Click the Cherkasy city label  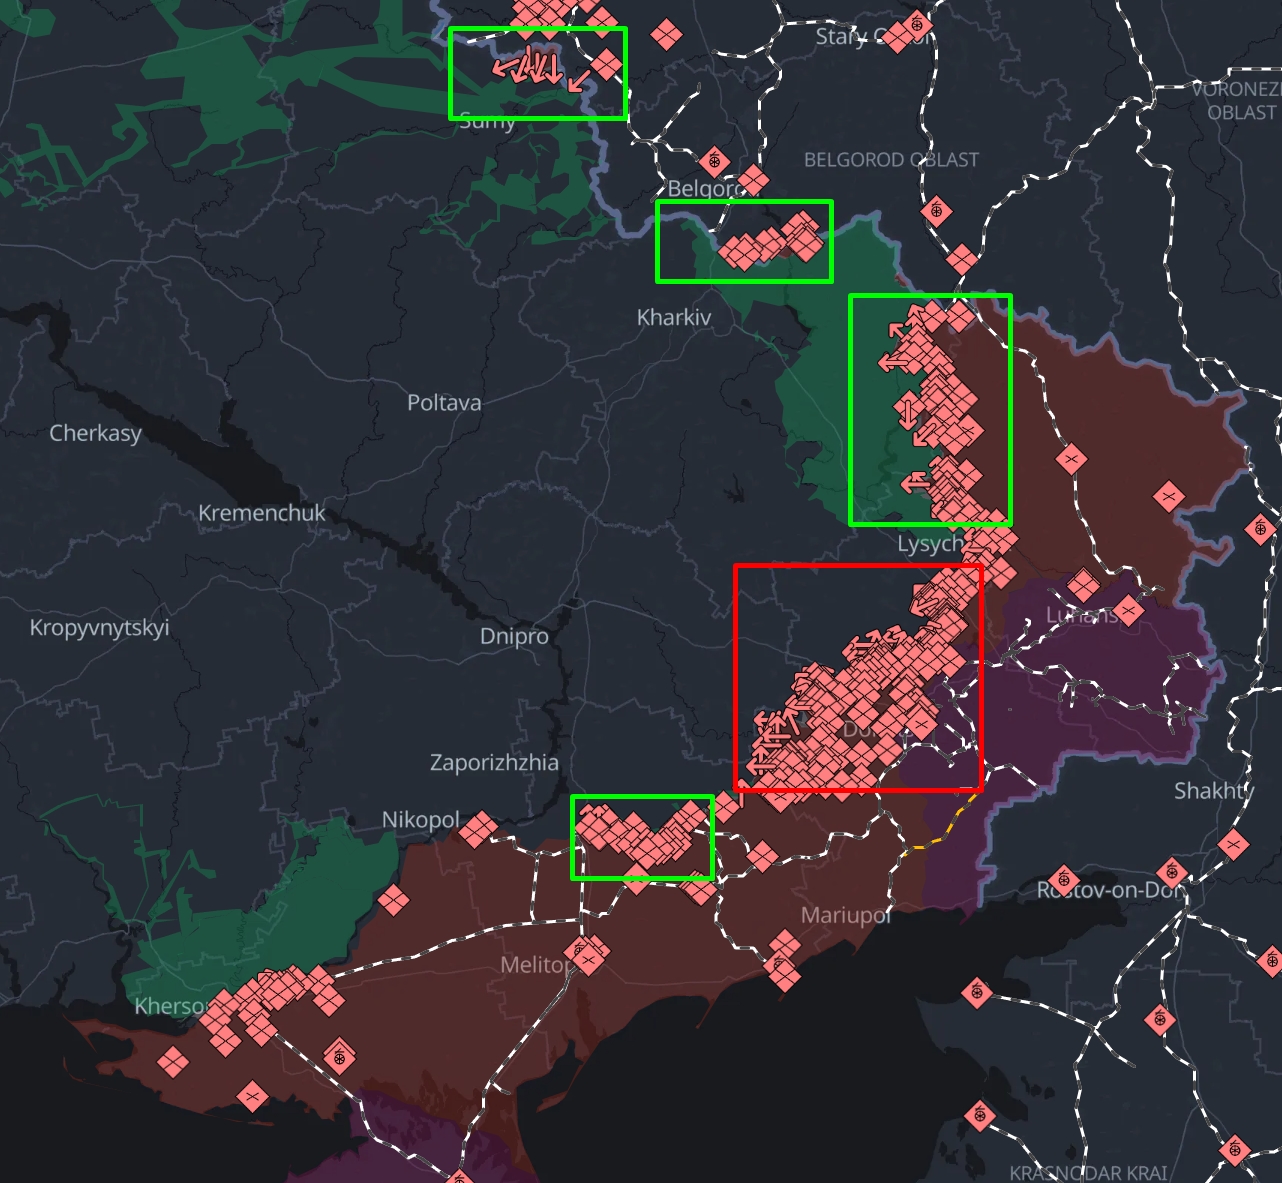pos(96,433)
